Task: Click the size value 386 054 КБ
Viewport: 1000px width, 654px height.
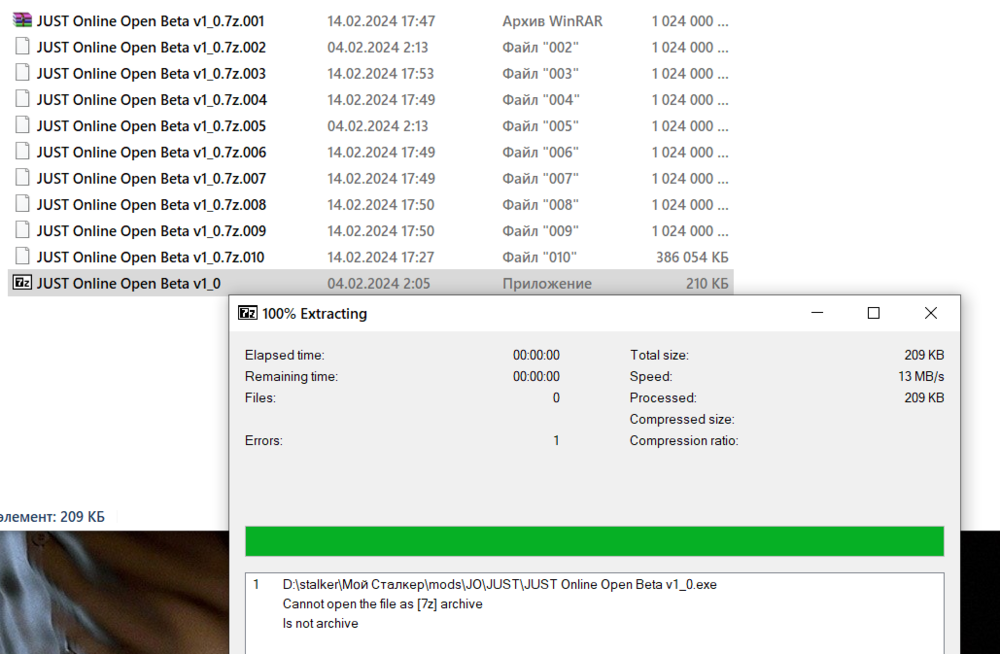Action: pos(692,256)
